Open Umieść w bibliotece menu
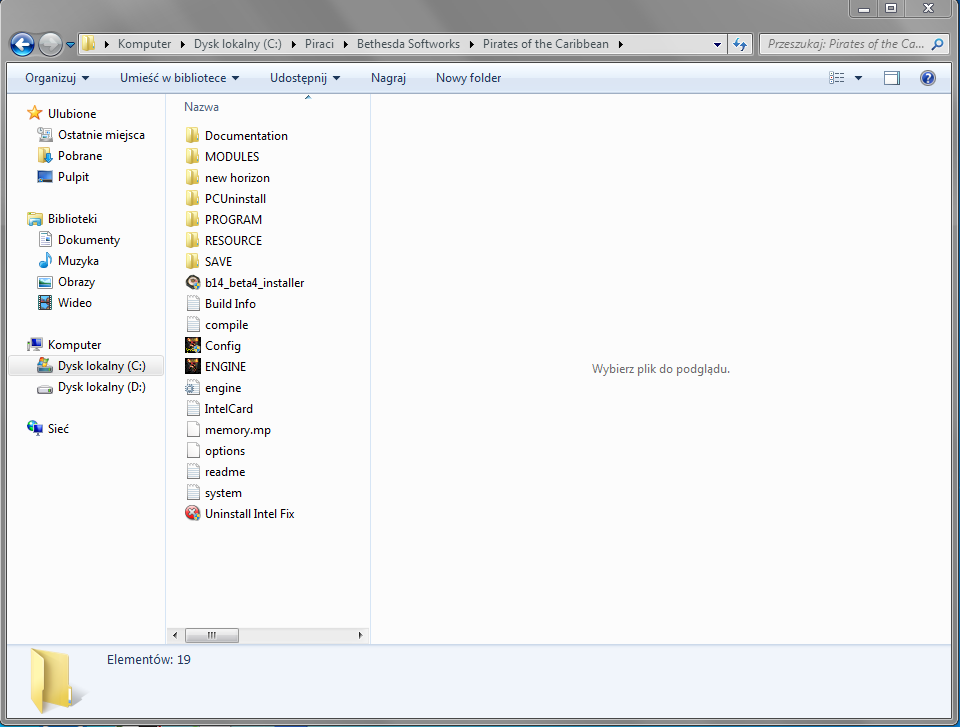Image resolution: width=960 pixels, height=727 pixels. coord(179,78)
